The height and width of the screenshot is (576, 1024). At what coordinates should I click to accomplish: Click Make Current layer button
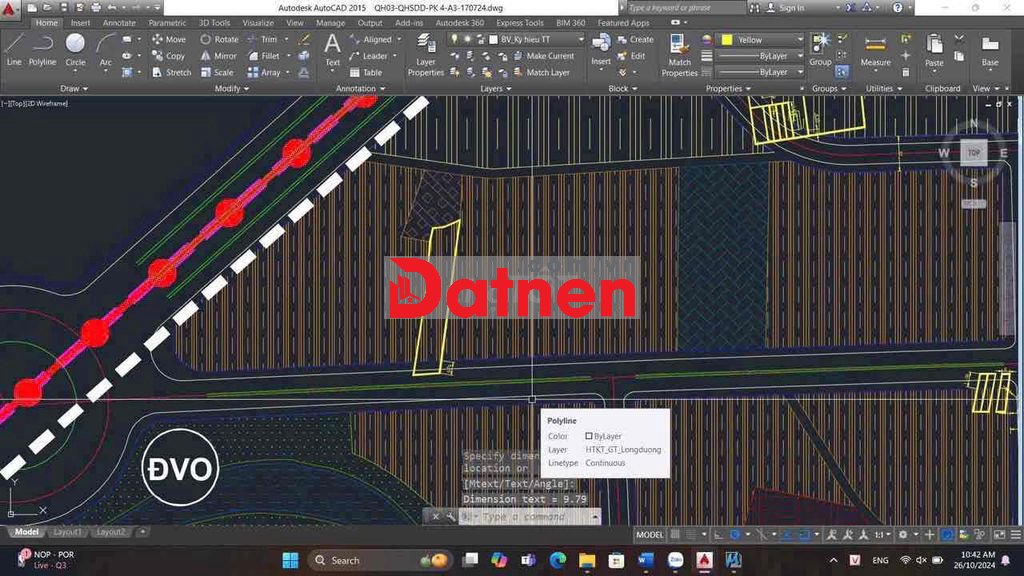point(544,56)
